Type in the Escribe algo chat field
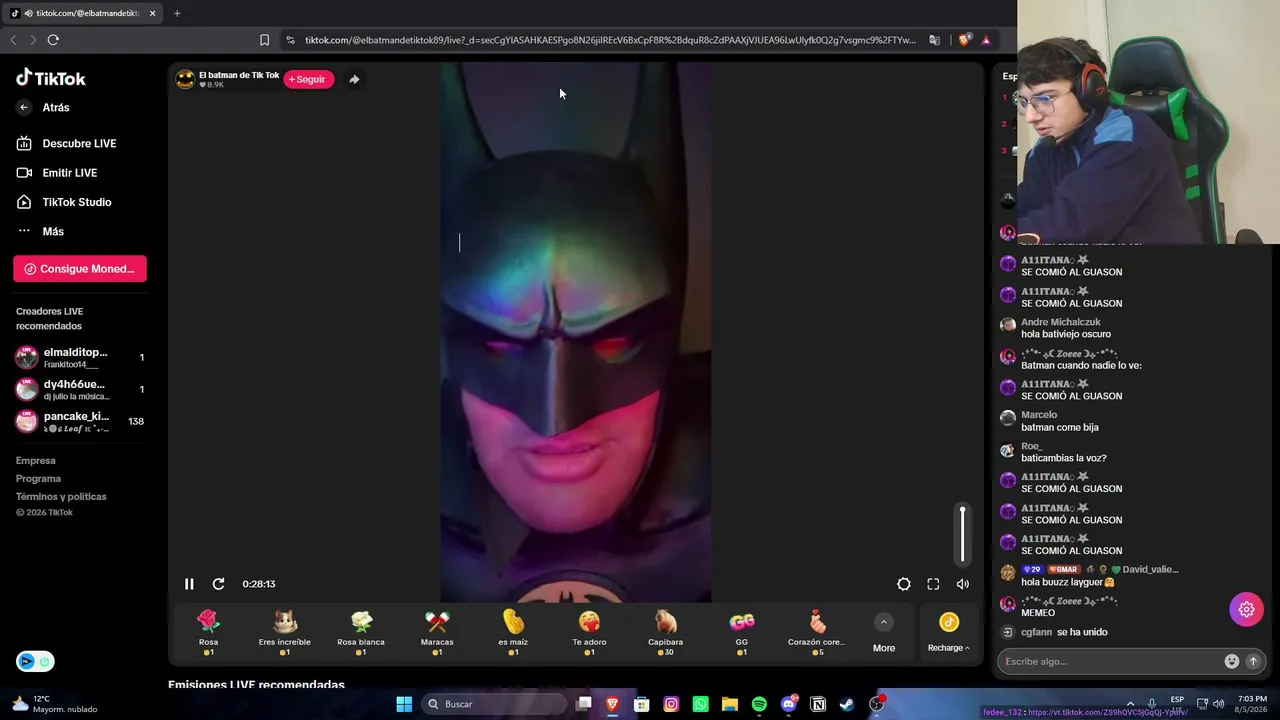1280x720 pixels. tap(1110, 661)
